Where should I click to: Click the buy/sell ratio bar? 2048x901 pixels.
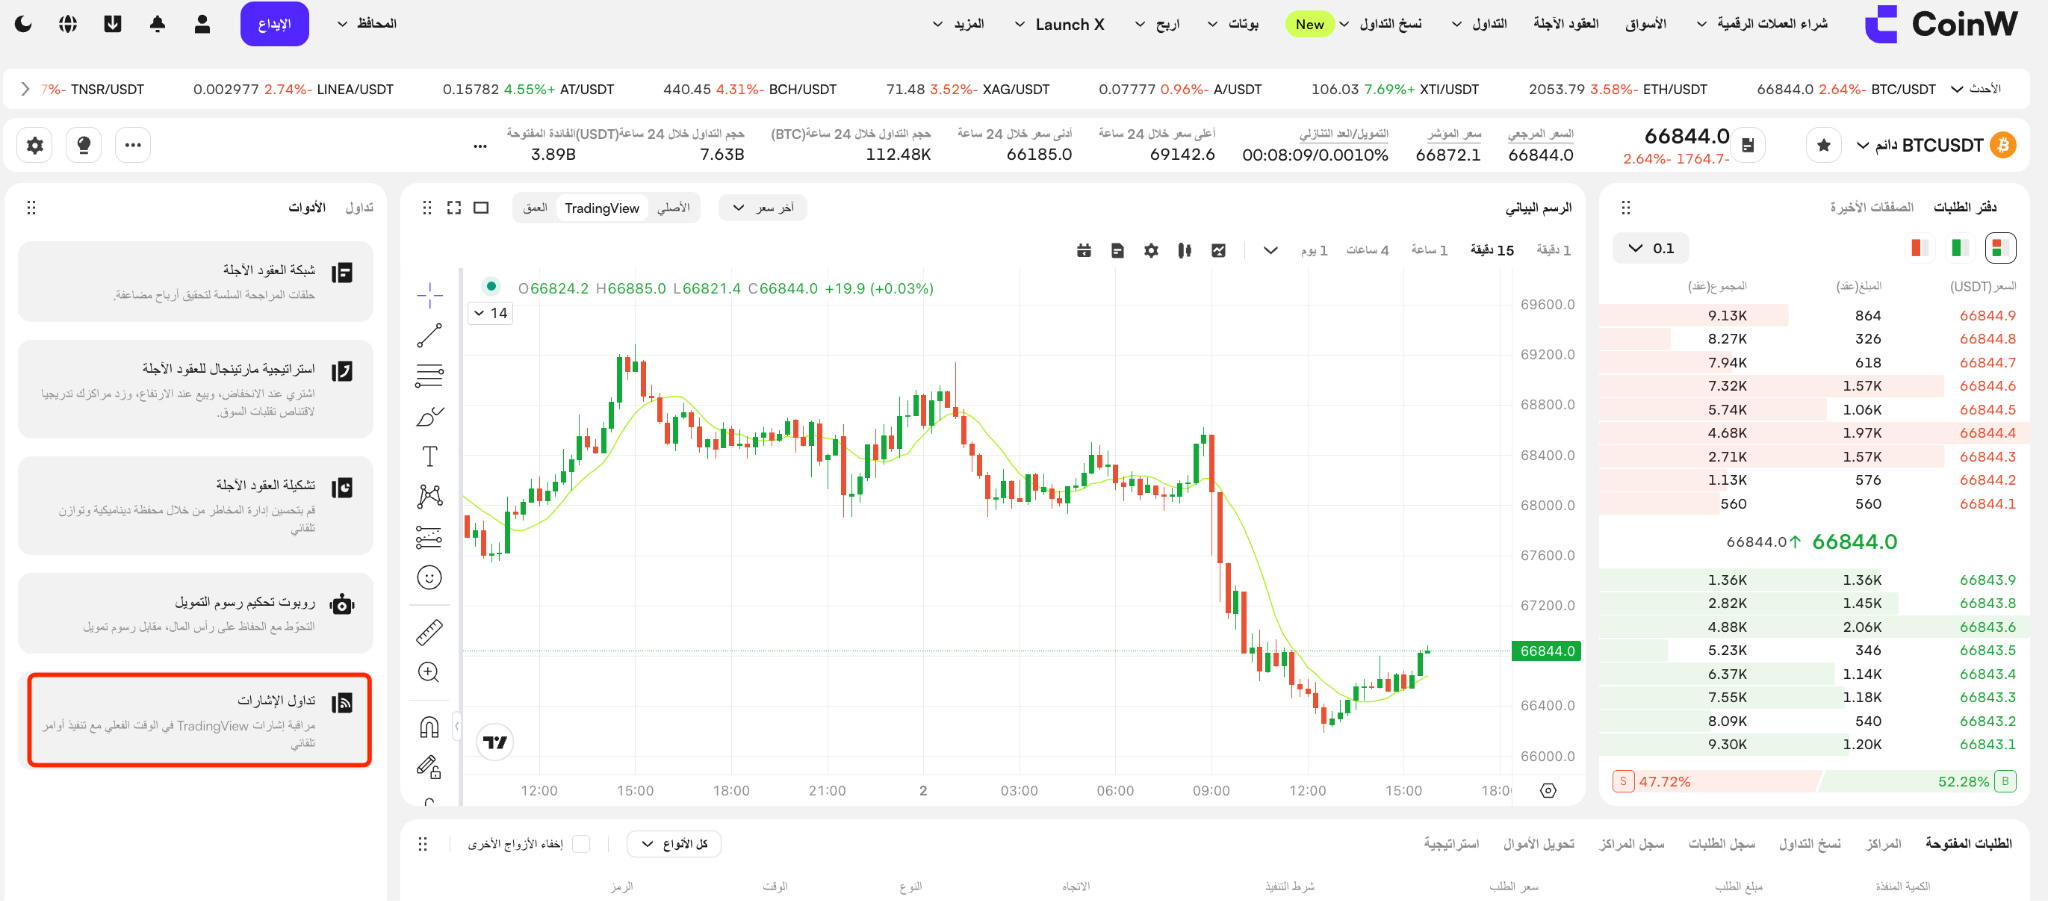(1814, 781)
